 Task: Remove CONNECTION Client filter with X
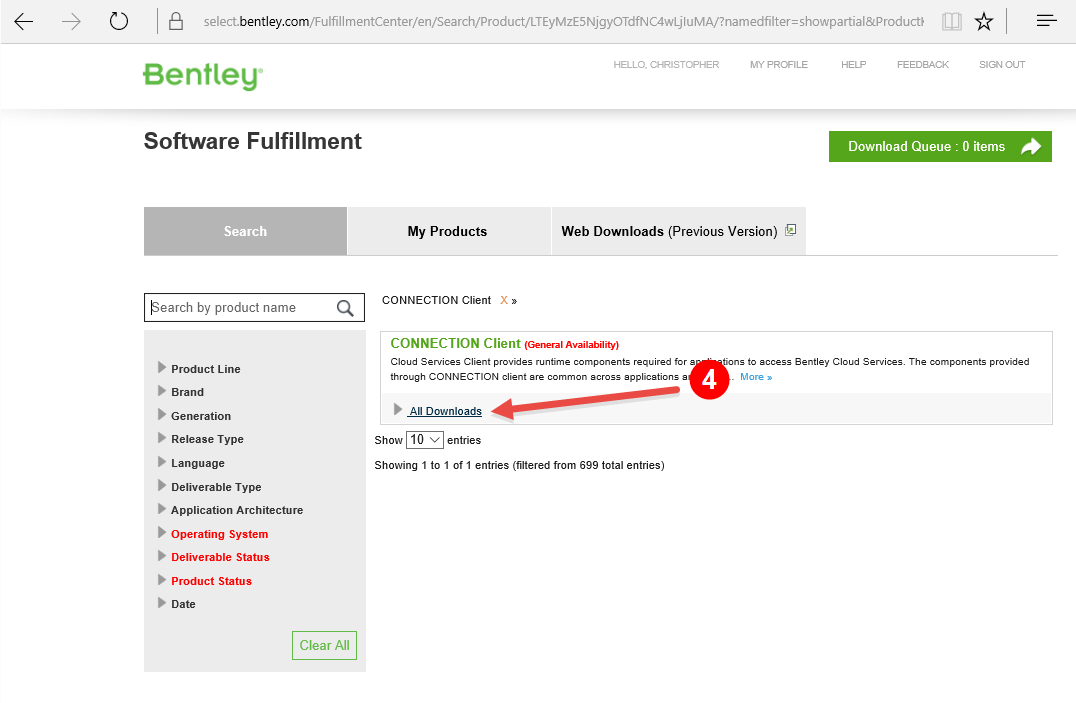504,301
